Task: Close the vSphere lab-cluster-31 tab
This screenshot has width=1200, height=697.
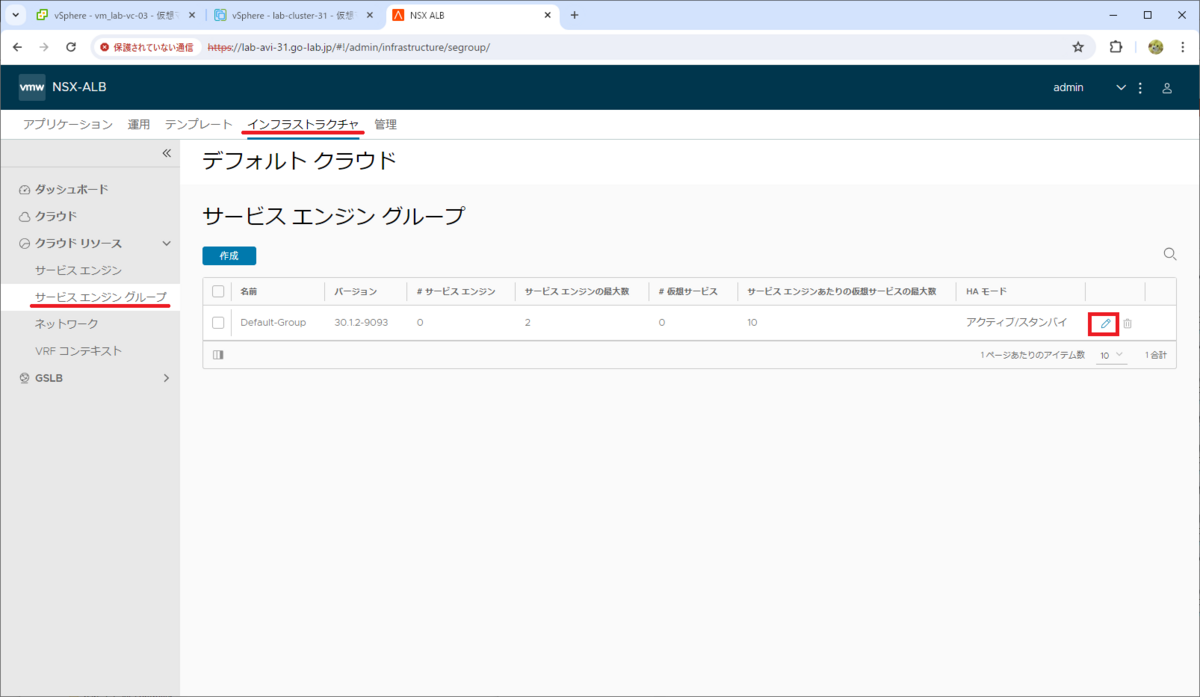Action: pos(370,15)
